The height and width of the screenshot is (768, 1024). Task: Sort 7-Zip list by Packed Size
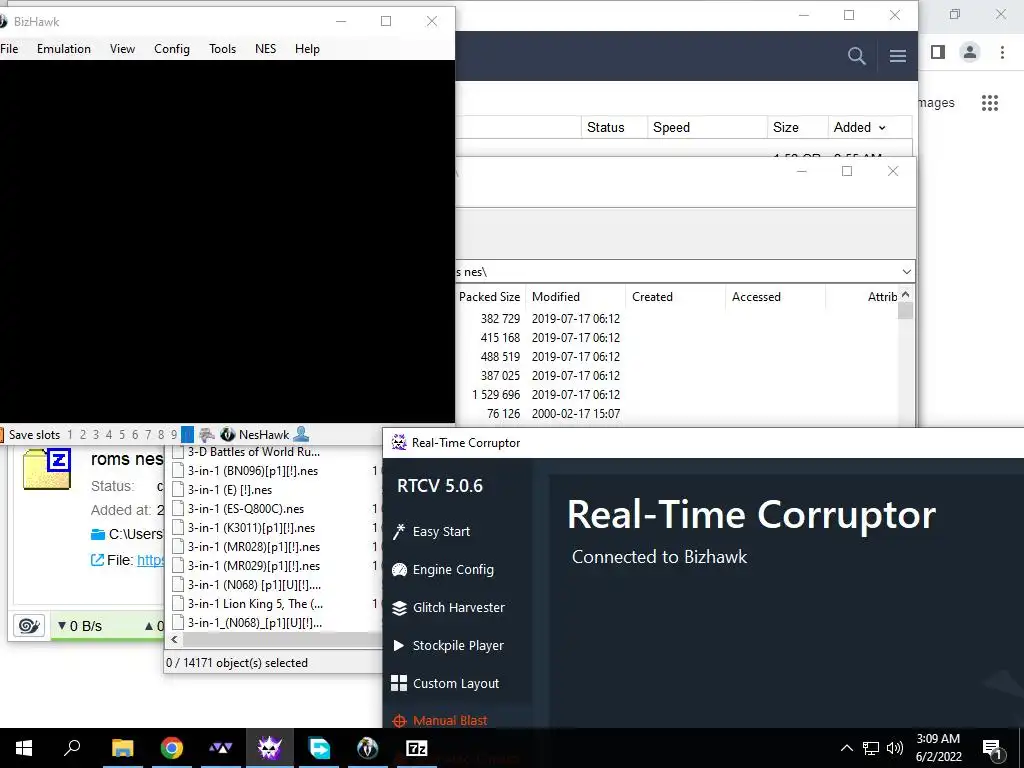pyautogui.click(x=490, y=296)
